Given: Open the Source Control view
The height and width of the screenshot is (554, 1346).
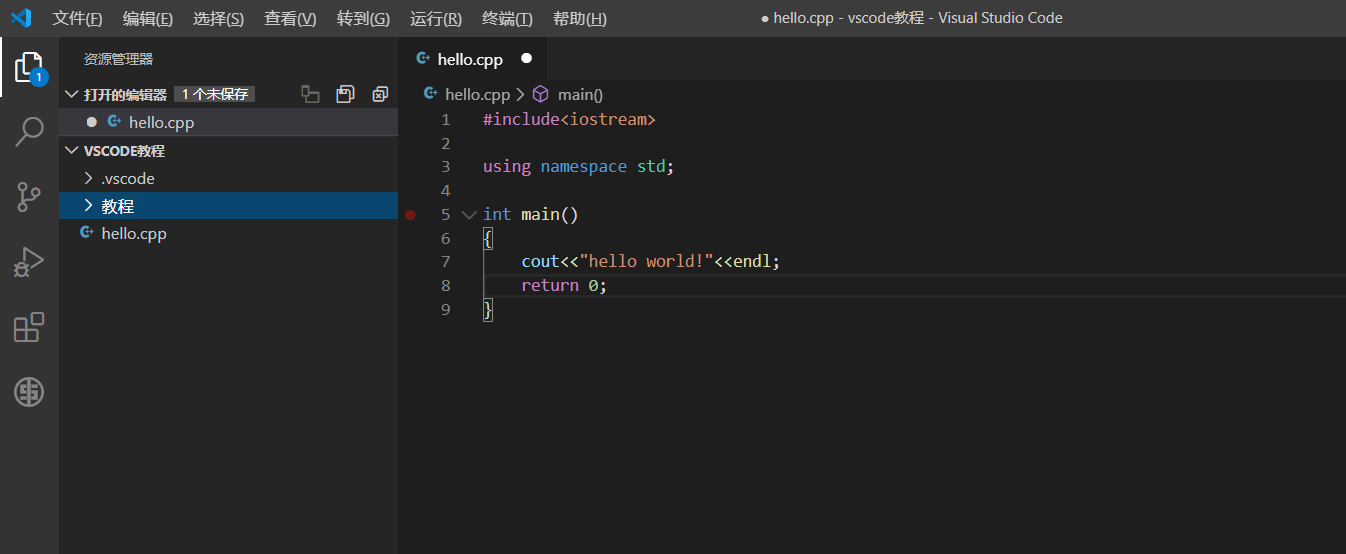Looking at the screenshot, I should (x=29, y=197).
